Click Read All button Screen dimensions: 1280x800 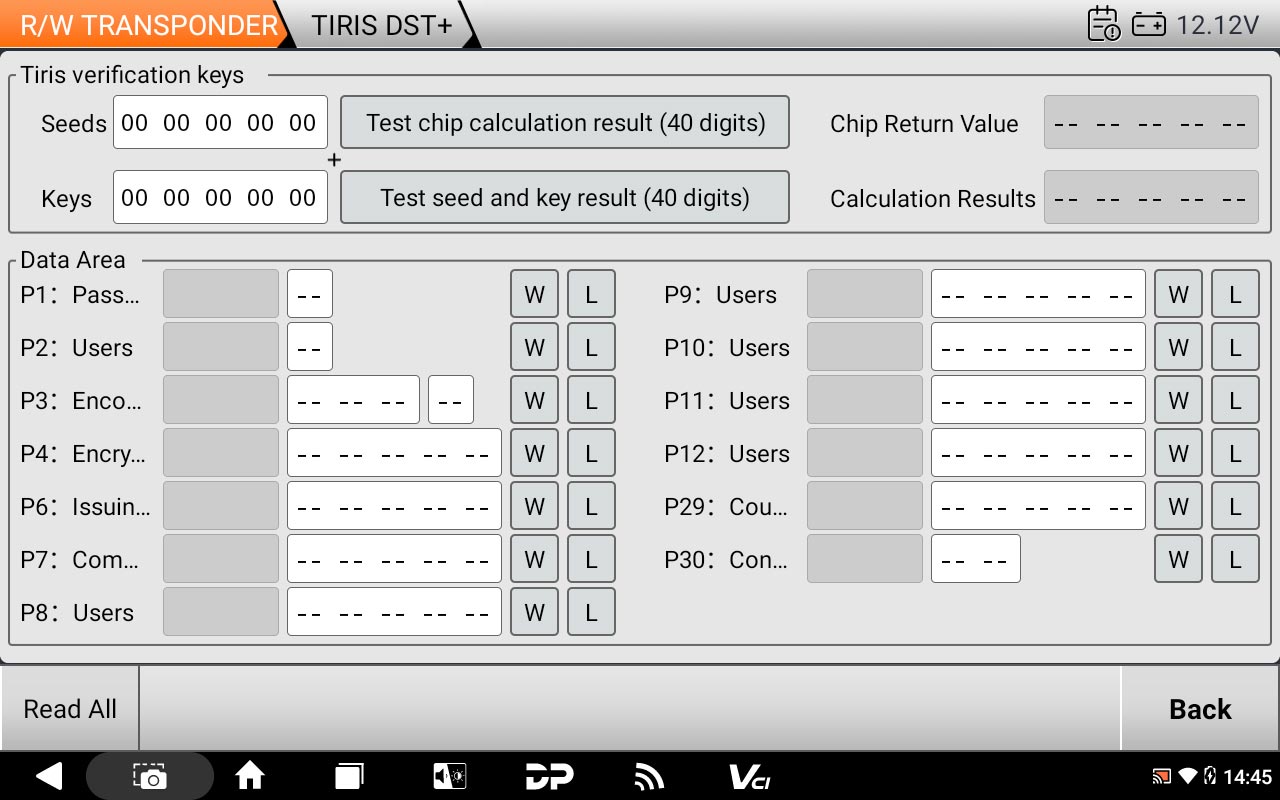tap(70, 709)
